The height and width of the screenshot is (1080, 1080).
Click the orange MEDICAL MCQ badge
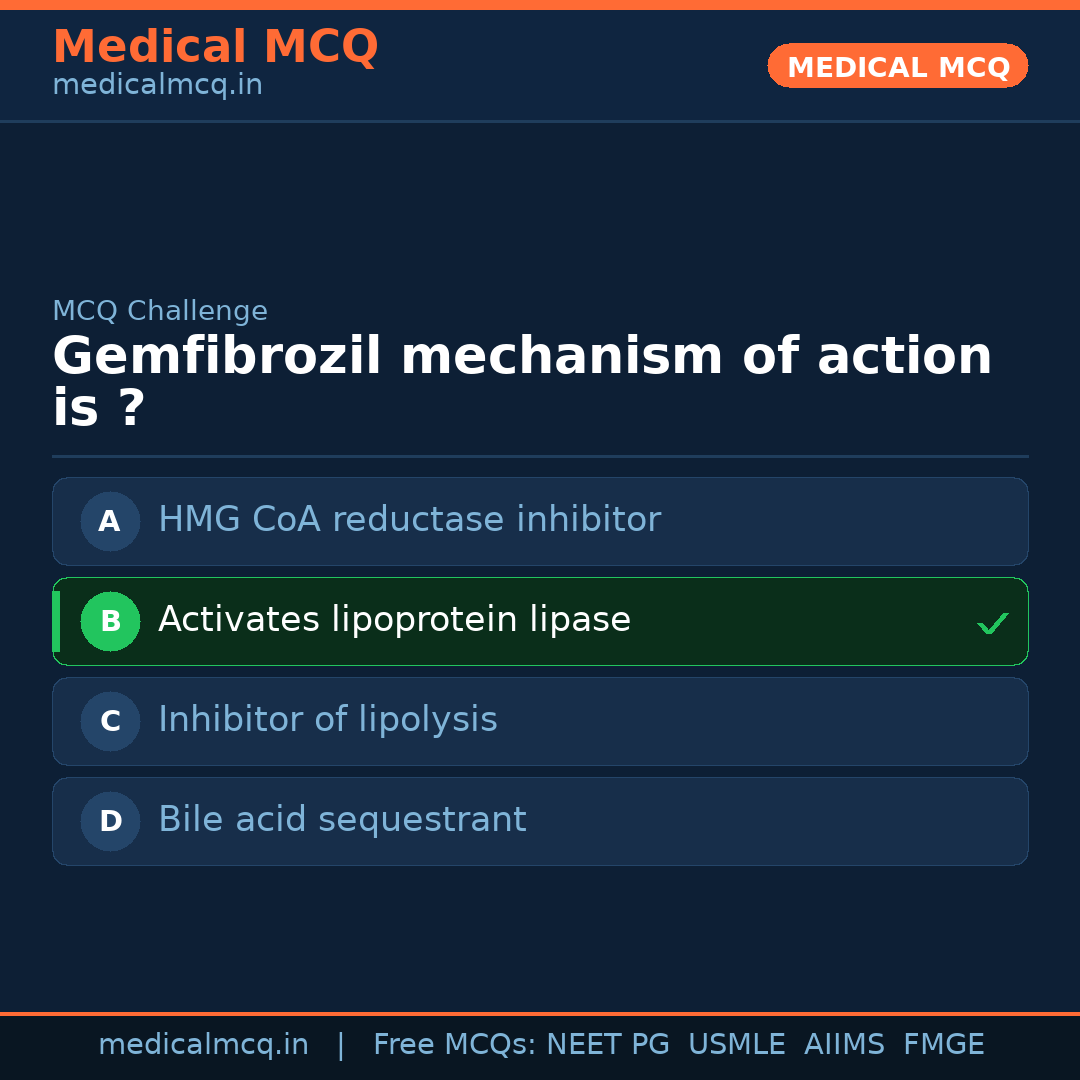(x=897, y=66)
